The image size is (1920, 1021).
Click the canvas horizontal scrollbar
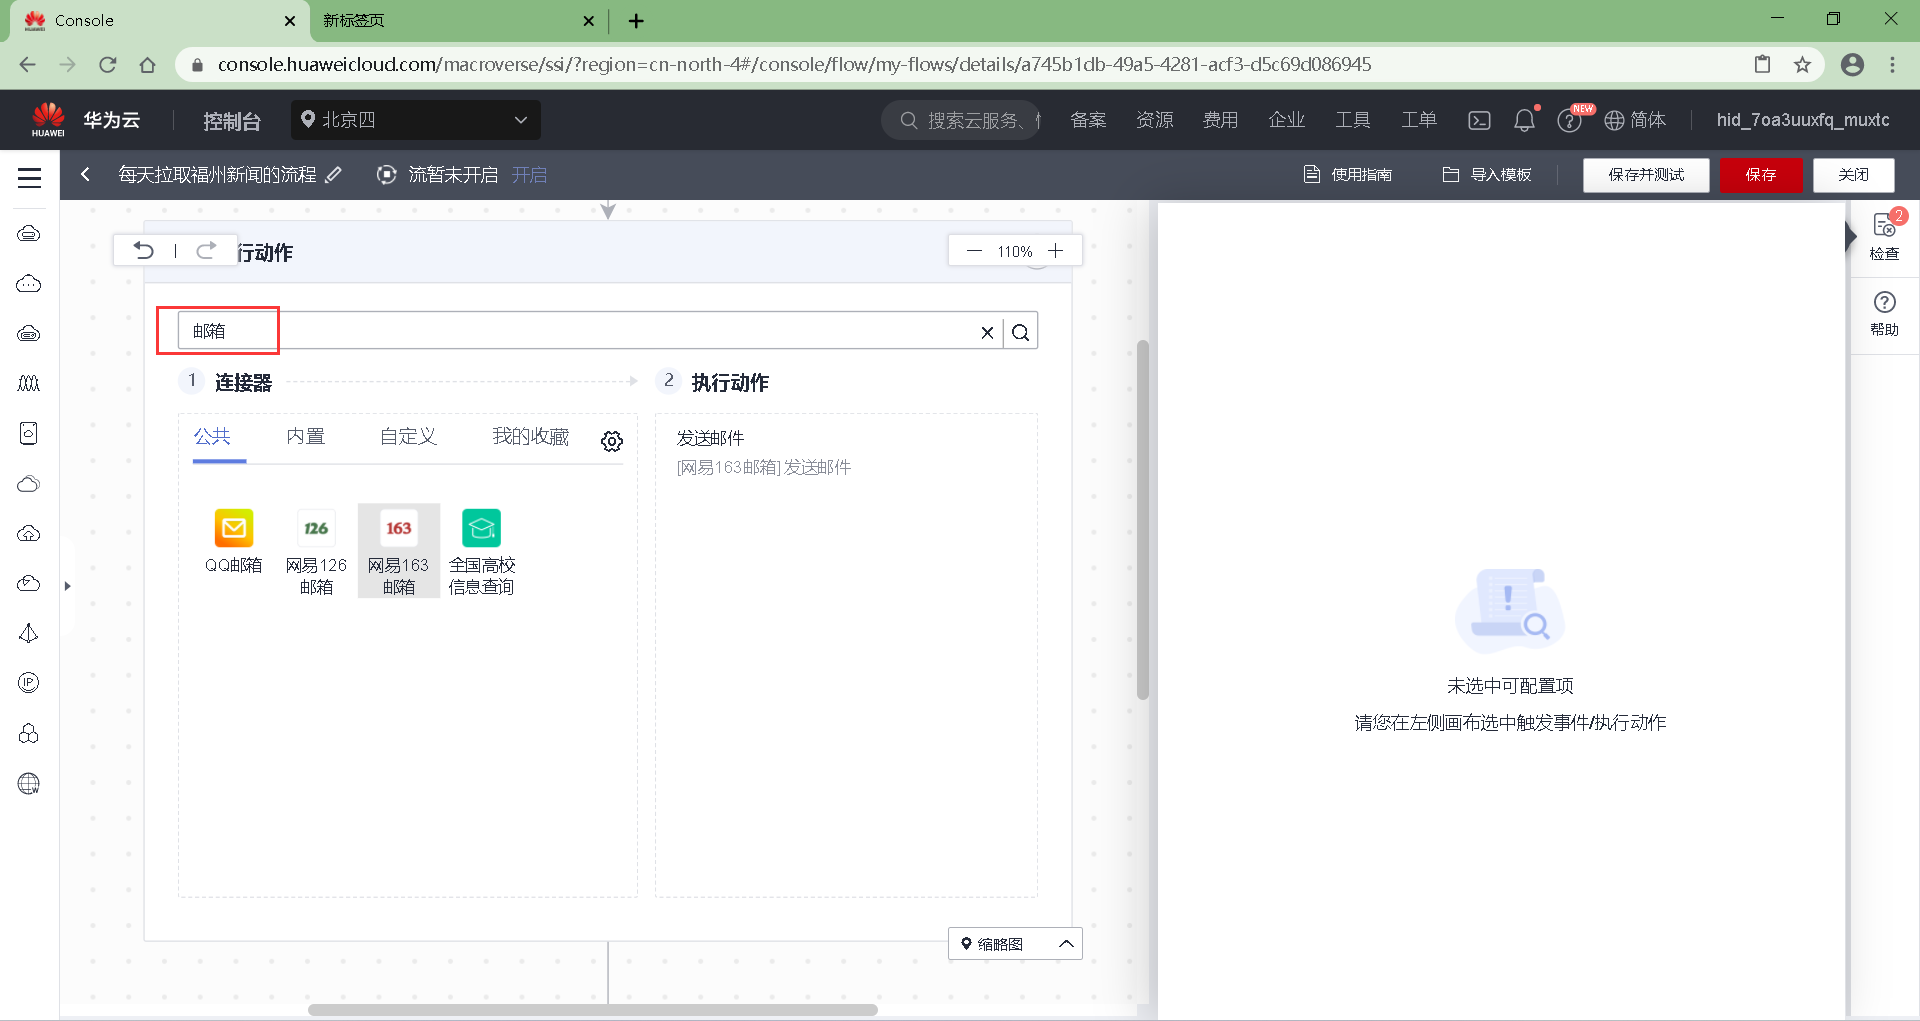point(592,1010)
